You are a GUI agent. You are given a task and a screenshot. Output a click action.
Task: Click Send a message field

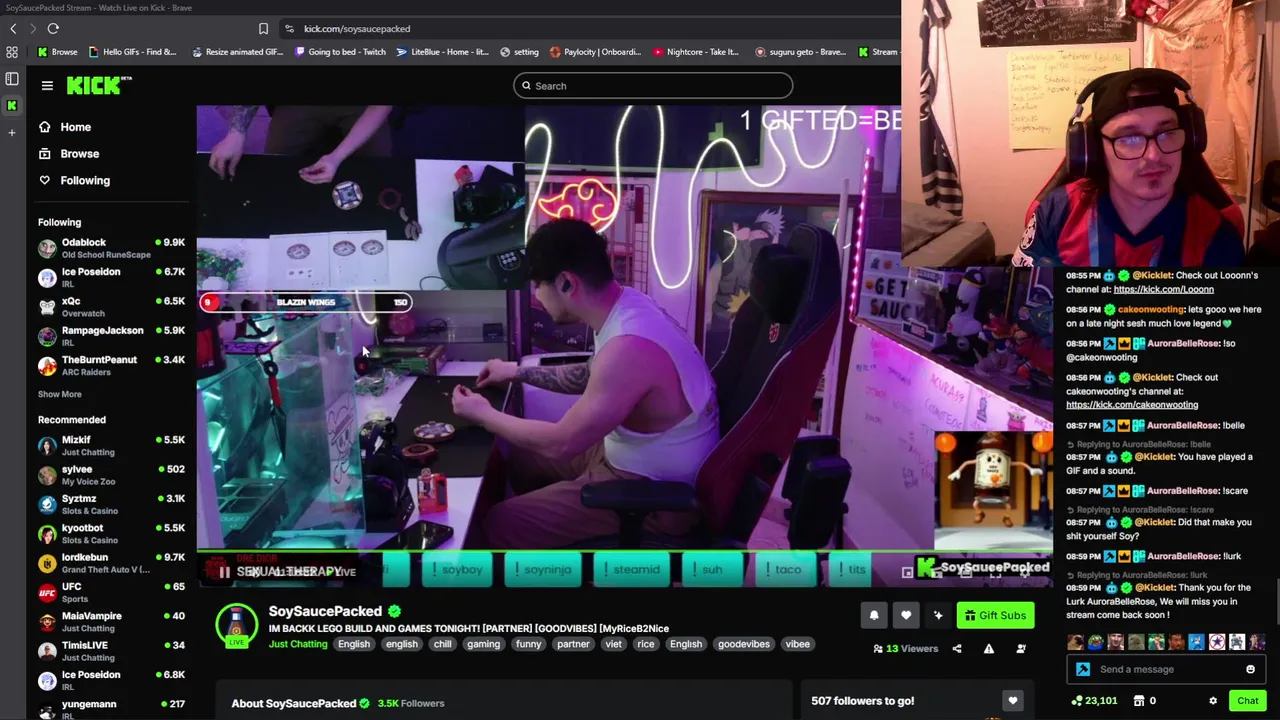[1164, 669]
